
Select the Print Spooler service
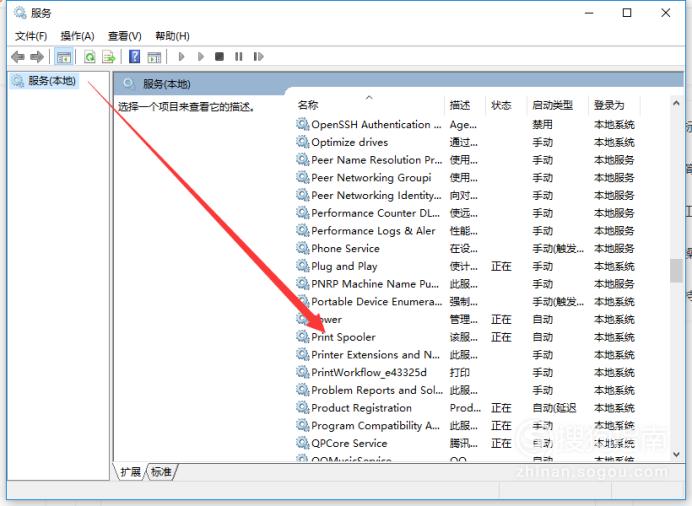pyautogui.click(x=343, y=337)
